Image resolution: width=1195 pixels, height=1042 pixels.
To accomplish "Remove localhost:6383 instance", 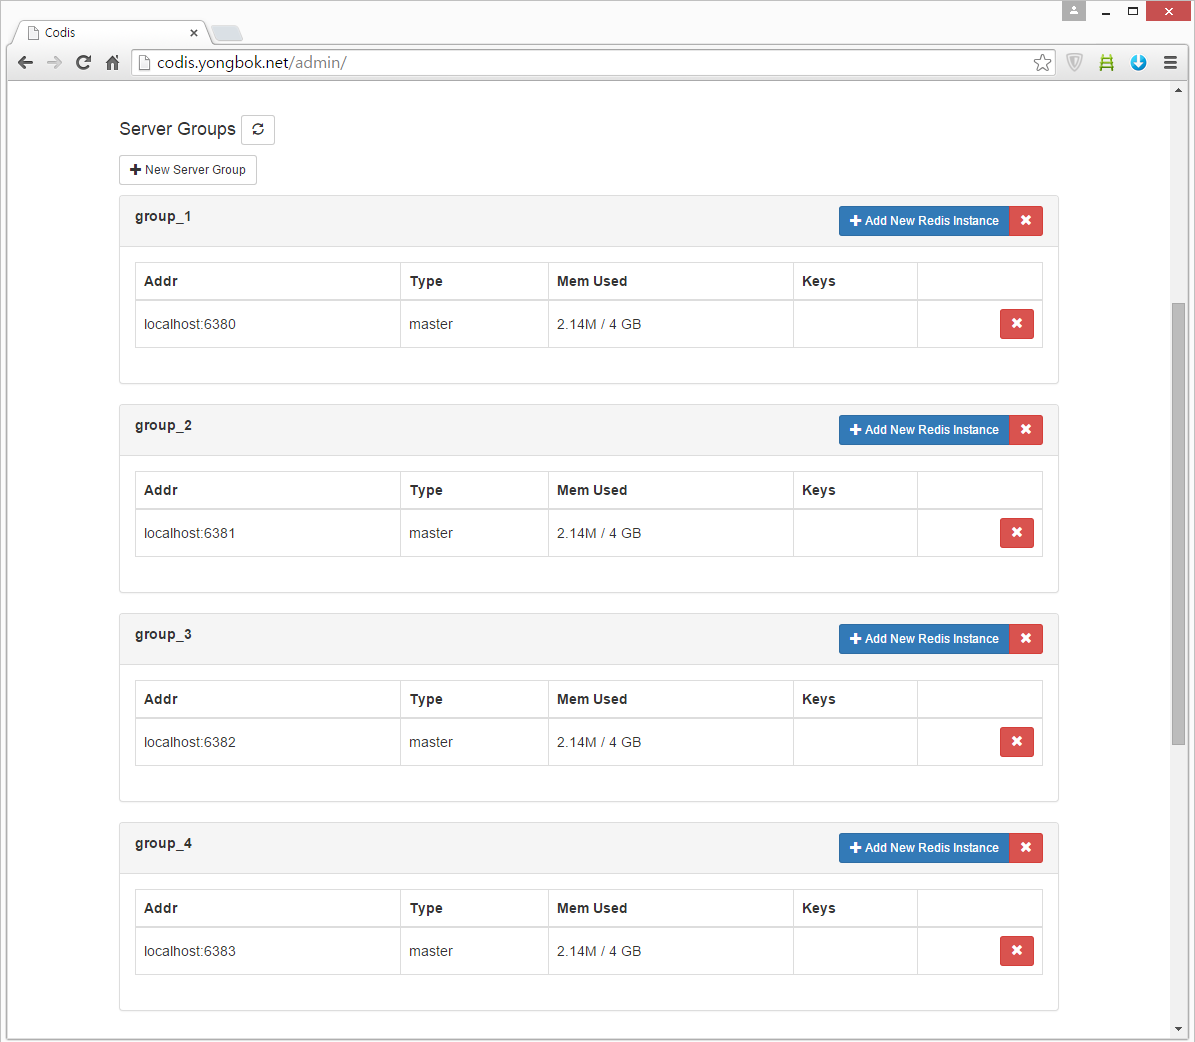I will click(x=1017, y=951).
